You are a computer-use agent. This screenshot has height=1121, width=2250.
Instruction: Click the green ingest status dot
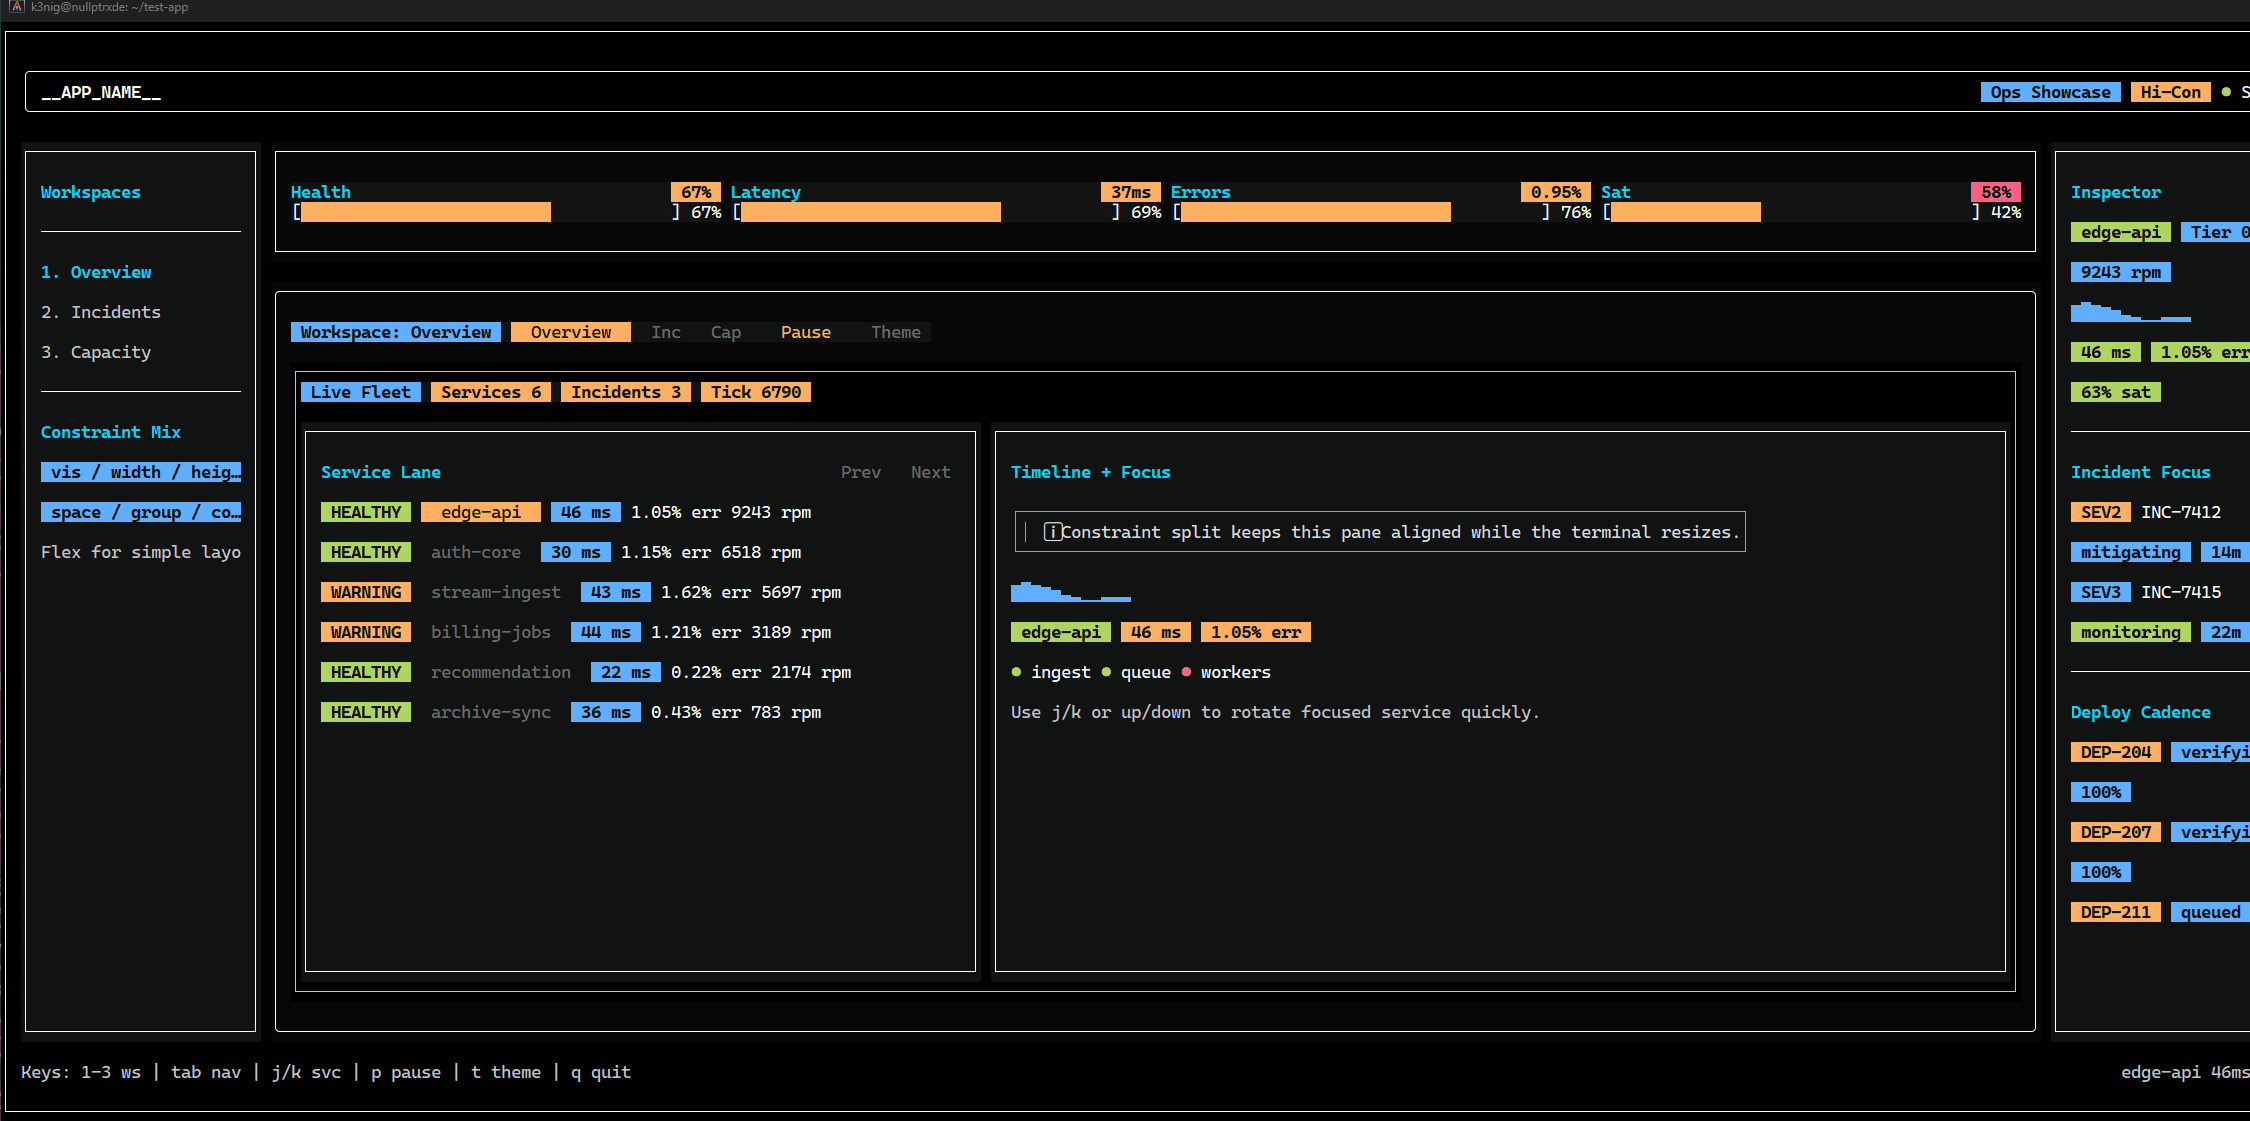[x=1016, y=672]
